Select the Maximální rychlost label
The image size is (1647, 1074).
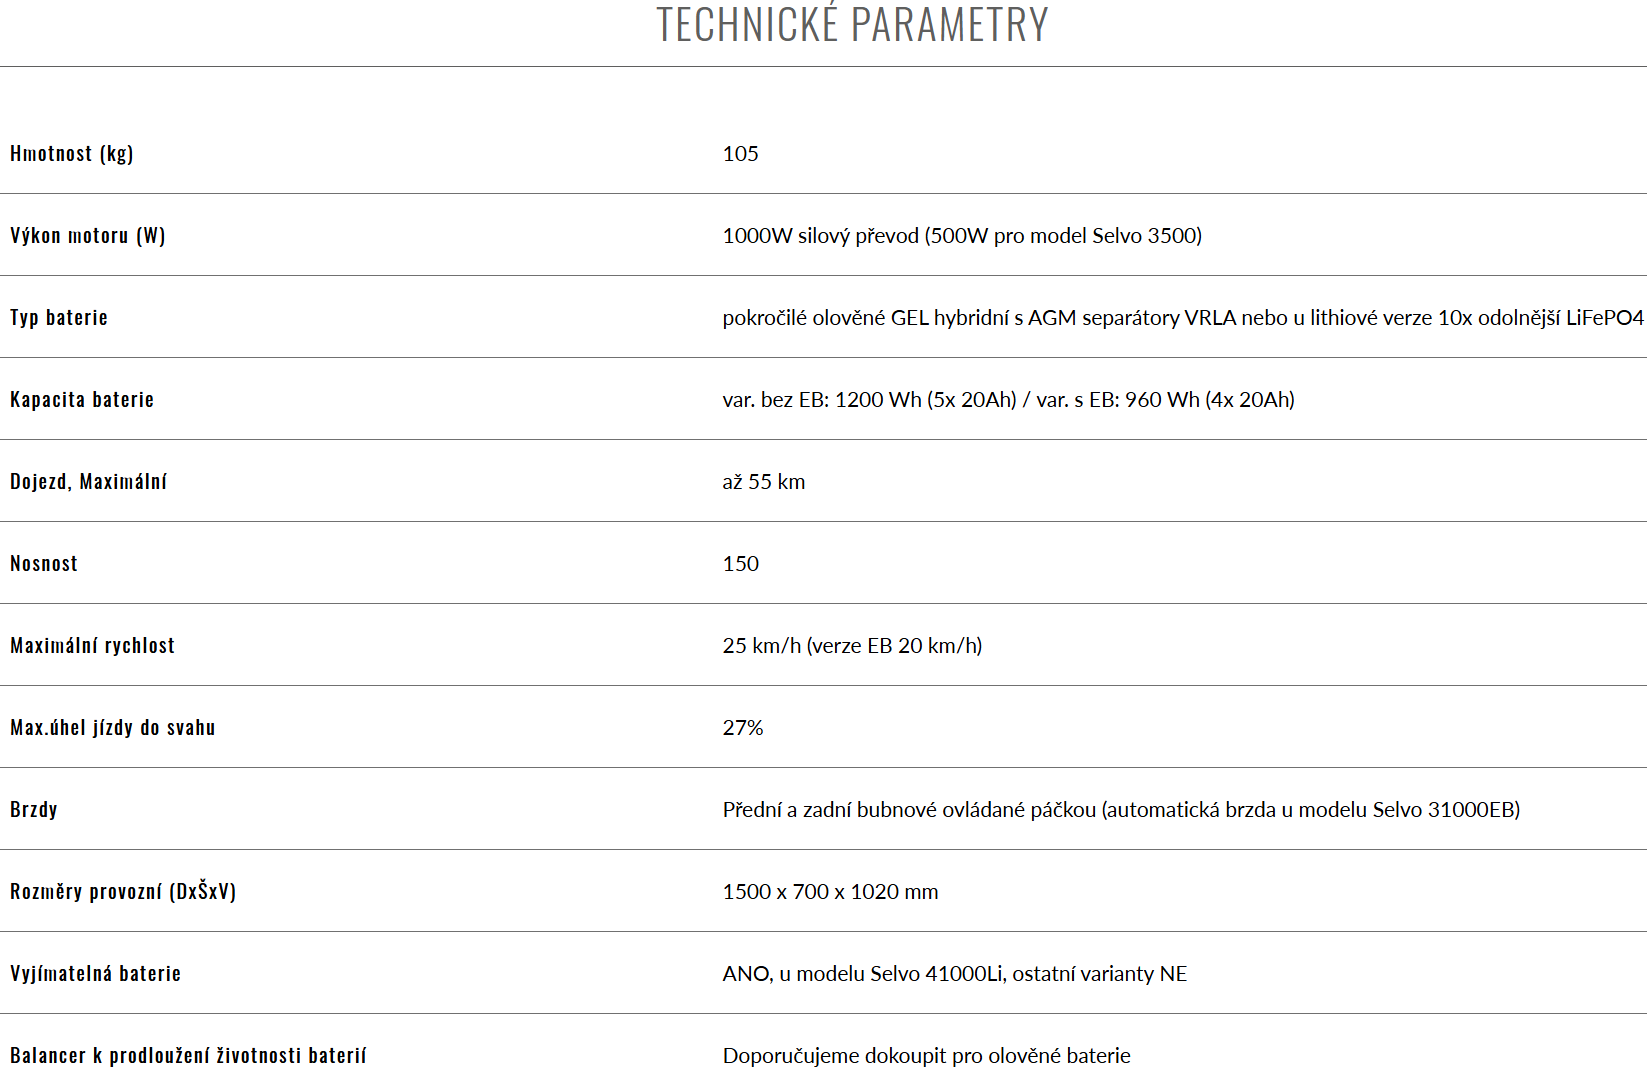[93, 645]
